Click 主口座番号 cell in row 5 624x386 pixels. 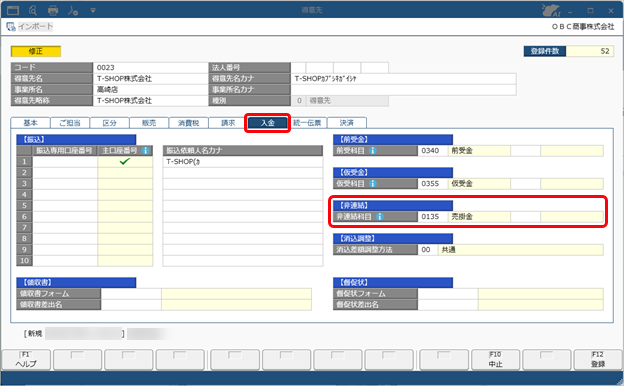(125, 206)
